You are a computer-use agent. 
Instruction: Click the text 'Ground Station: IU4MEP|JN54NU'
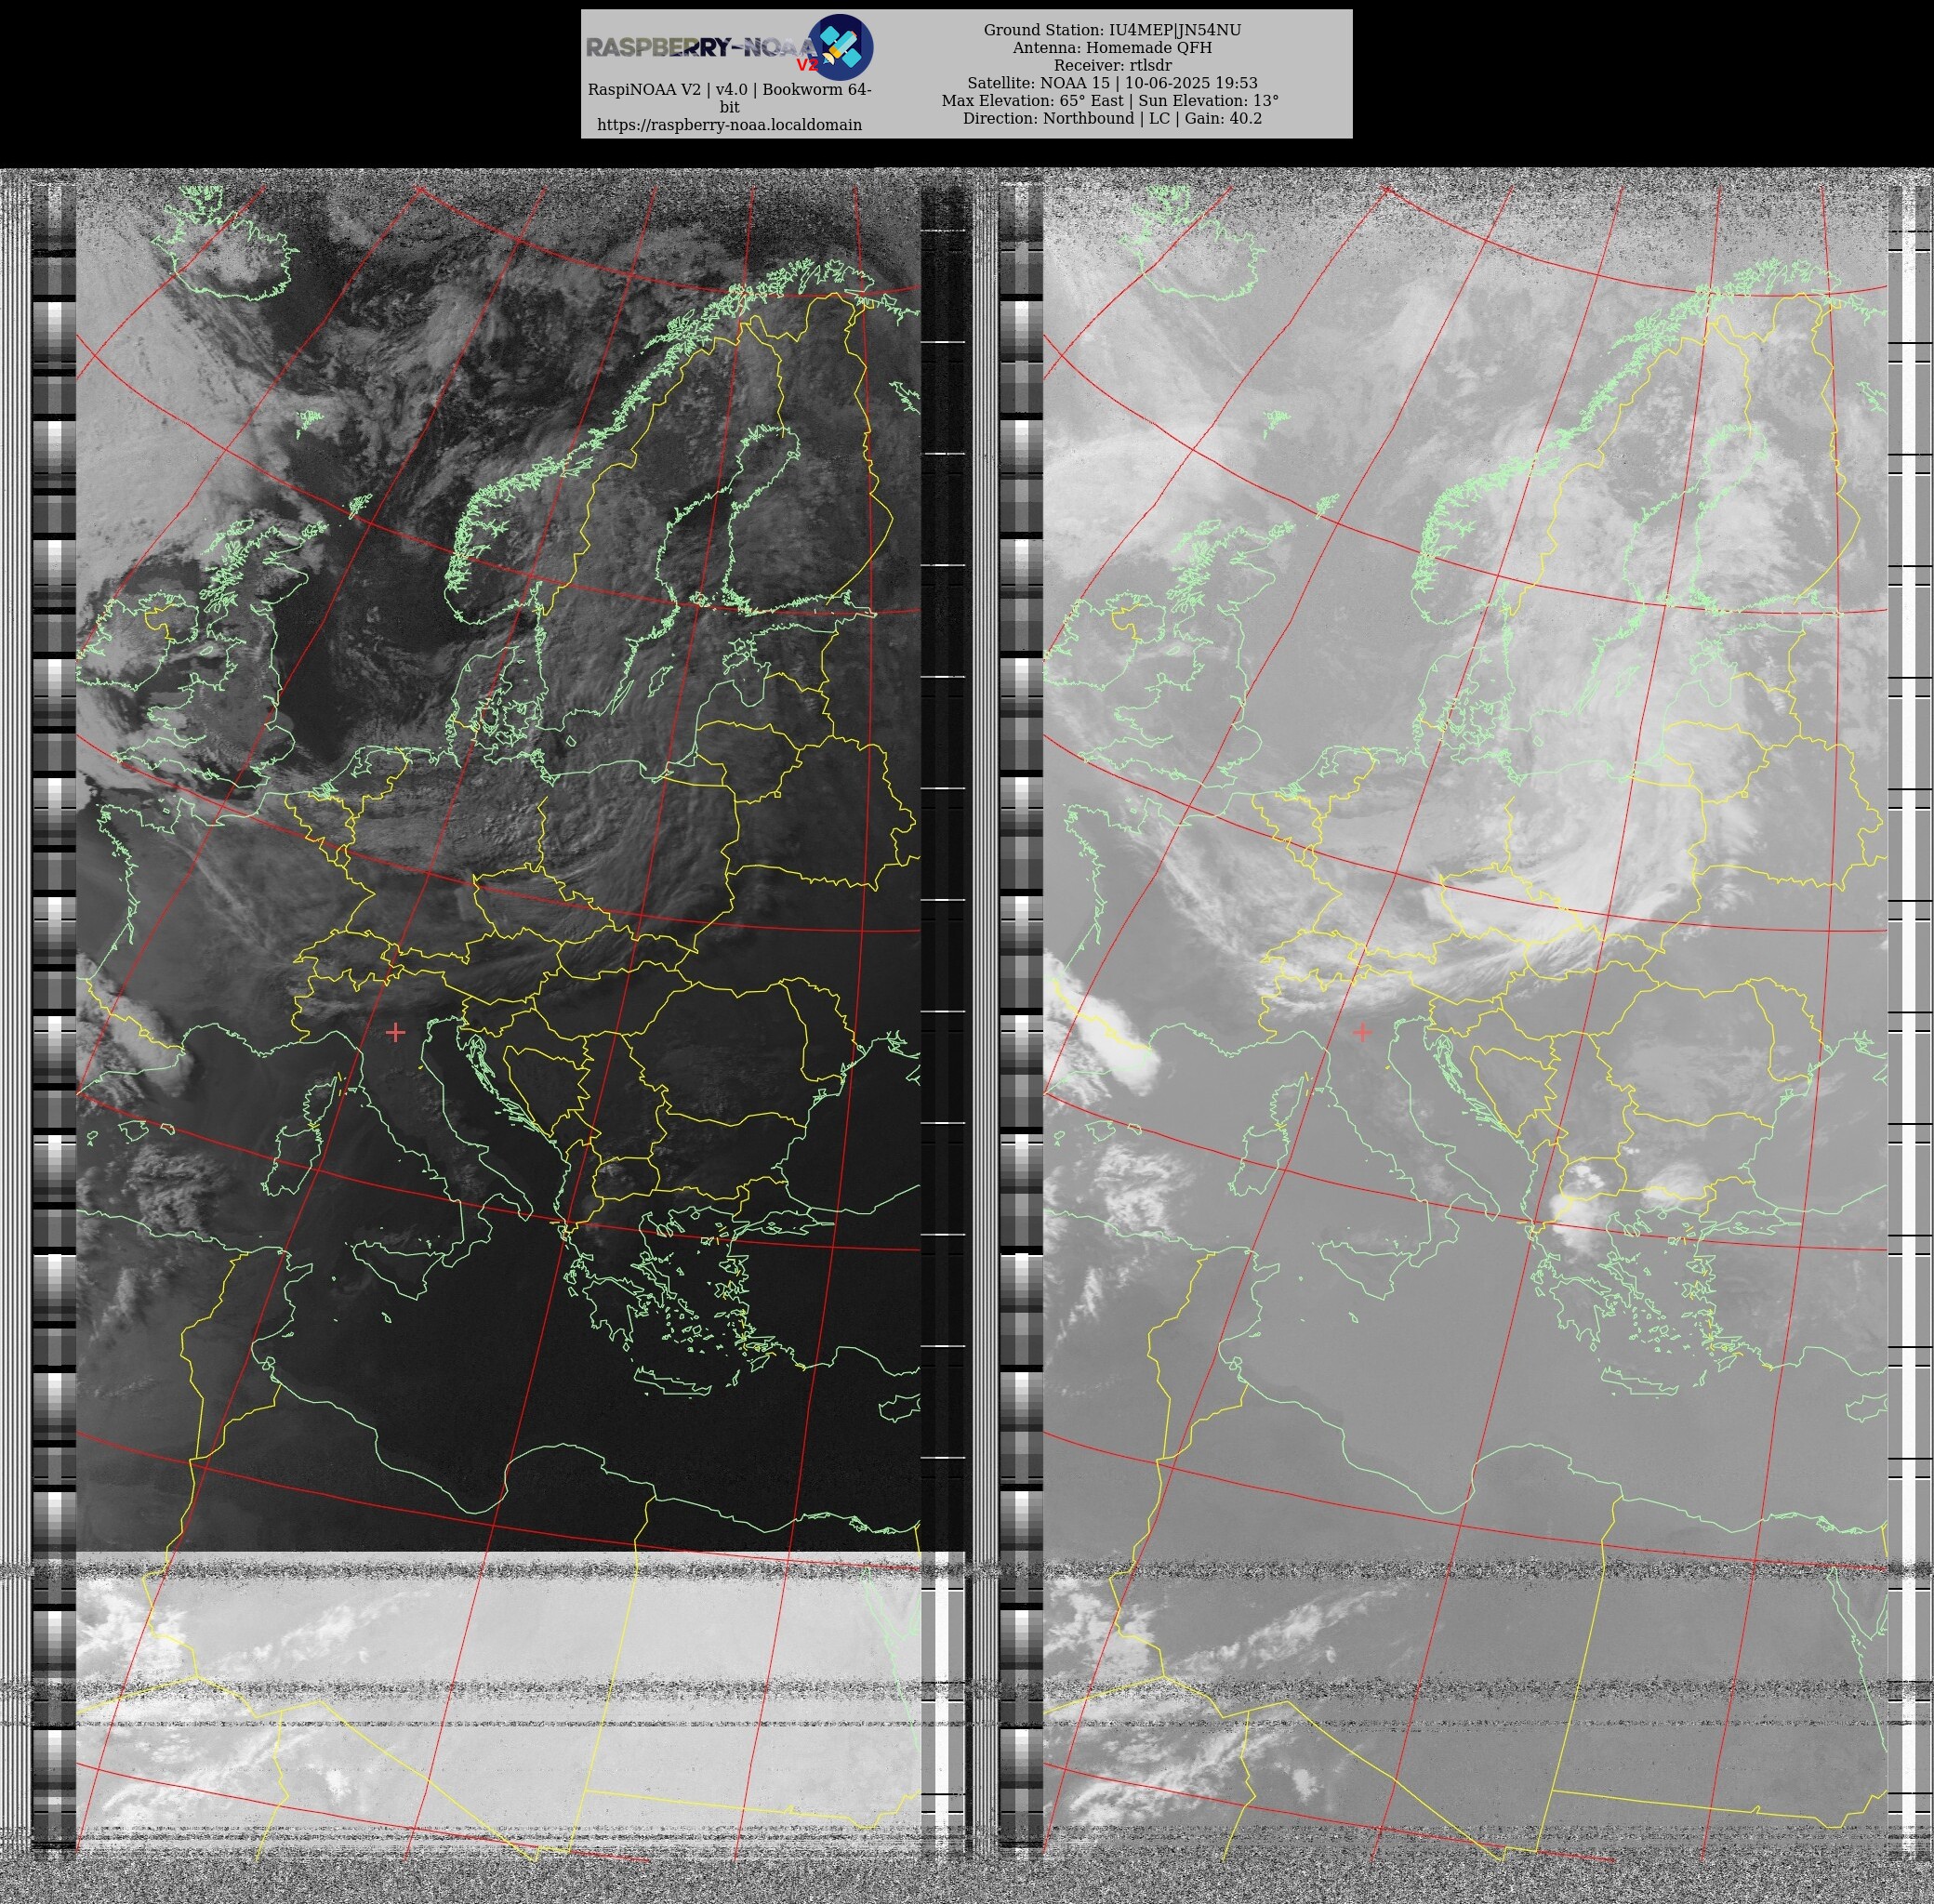point(1112,30)
